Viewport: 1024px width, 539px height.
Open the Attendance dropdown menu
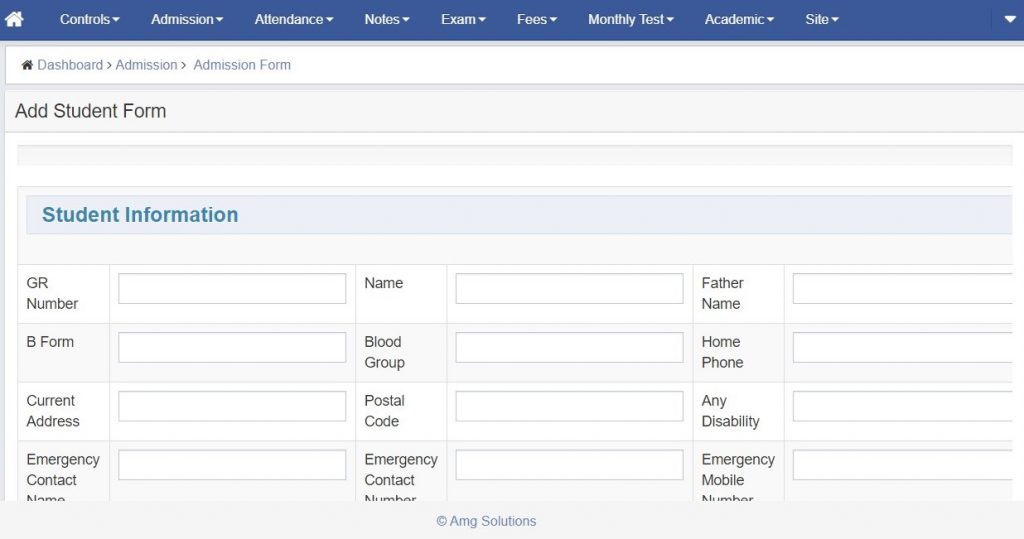coord(294,19)
